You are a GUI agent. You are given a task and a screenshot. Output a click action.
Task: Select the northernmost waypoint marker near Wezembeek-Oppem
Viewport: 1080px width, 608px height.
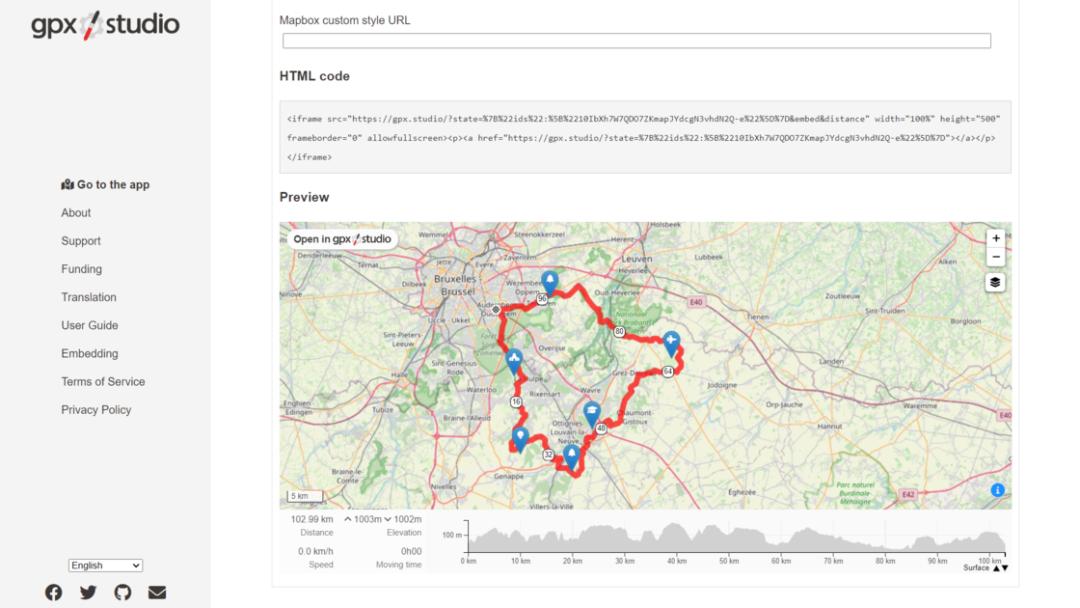549,281
